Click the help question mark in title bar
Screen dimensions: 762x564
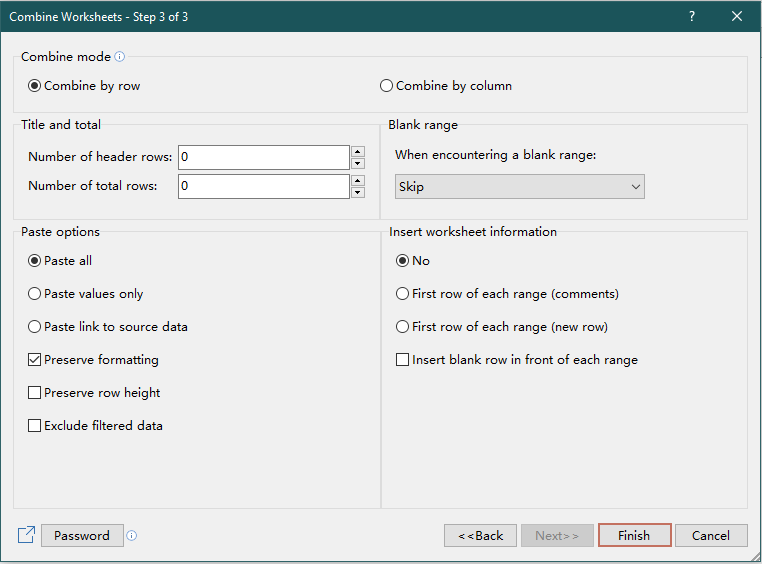point(692,17)
